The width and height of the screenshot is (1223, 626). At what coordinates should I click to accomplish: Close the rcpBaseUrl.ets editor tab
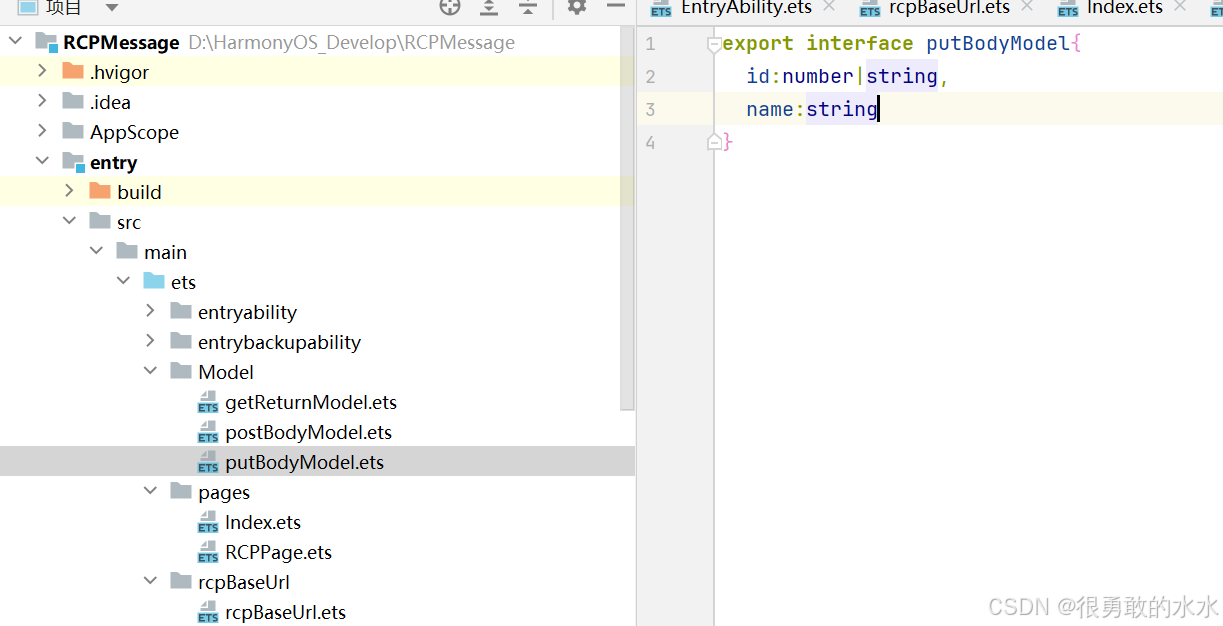pos(1027,7)
